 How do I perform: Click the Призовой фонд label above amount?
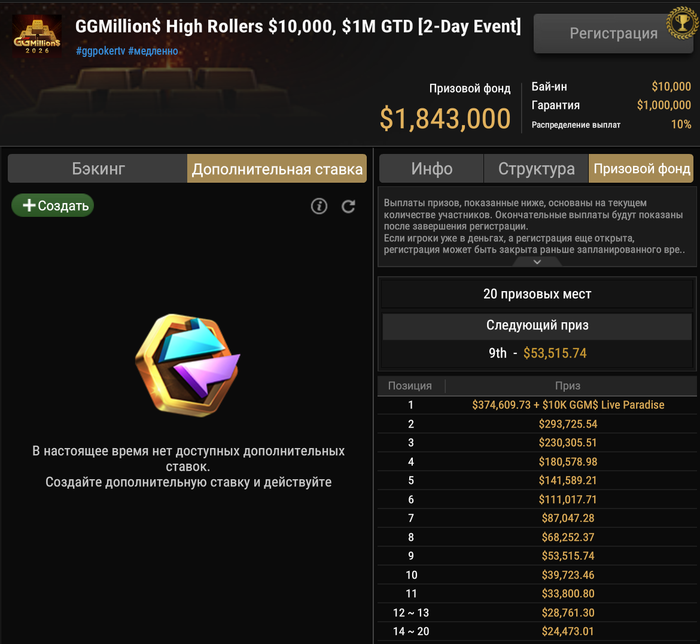470,88
